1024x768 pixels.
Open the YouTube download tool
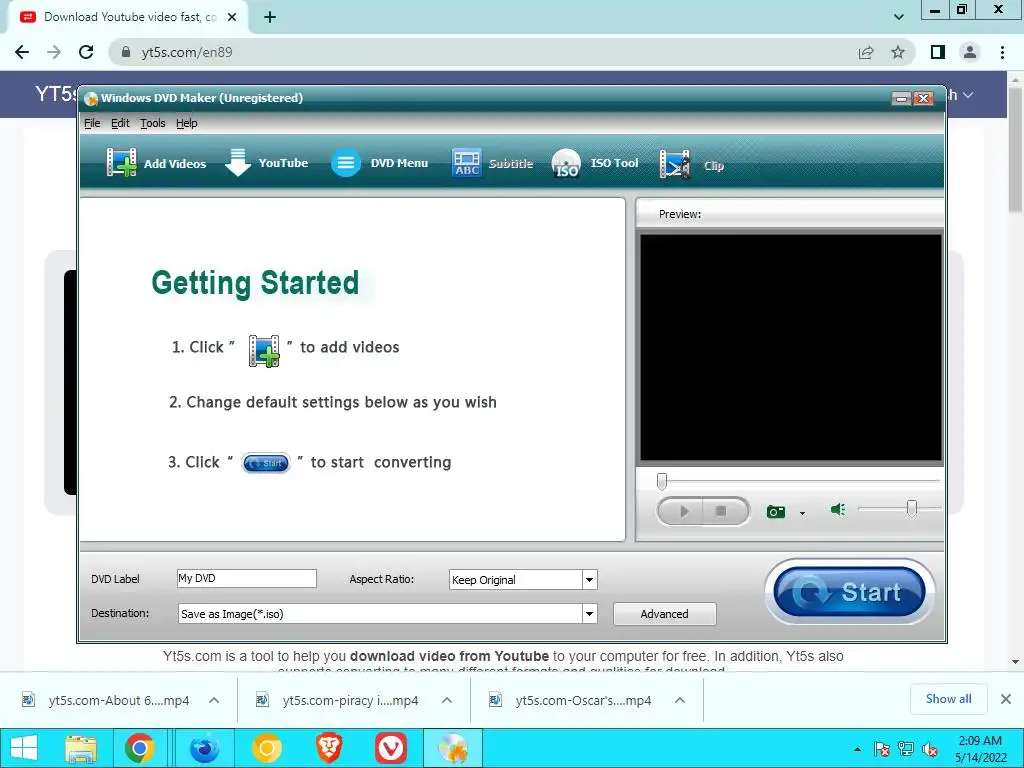tap(266, 163)
